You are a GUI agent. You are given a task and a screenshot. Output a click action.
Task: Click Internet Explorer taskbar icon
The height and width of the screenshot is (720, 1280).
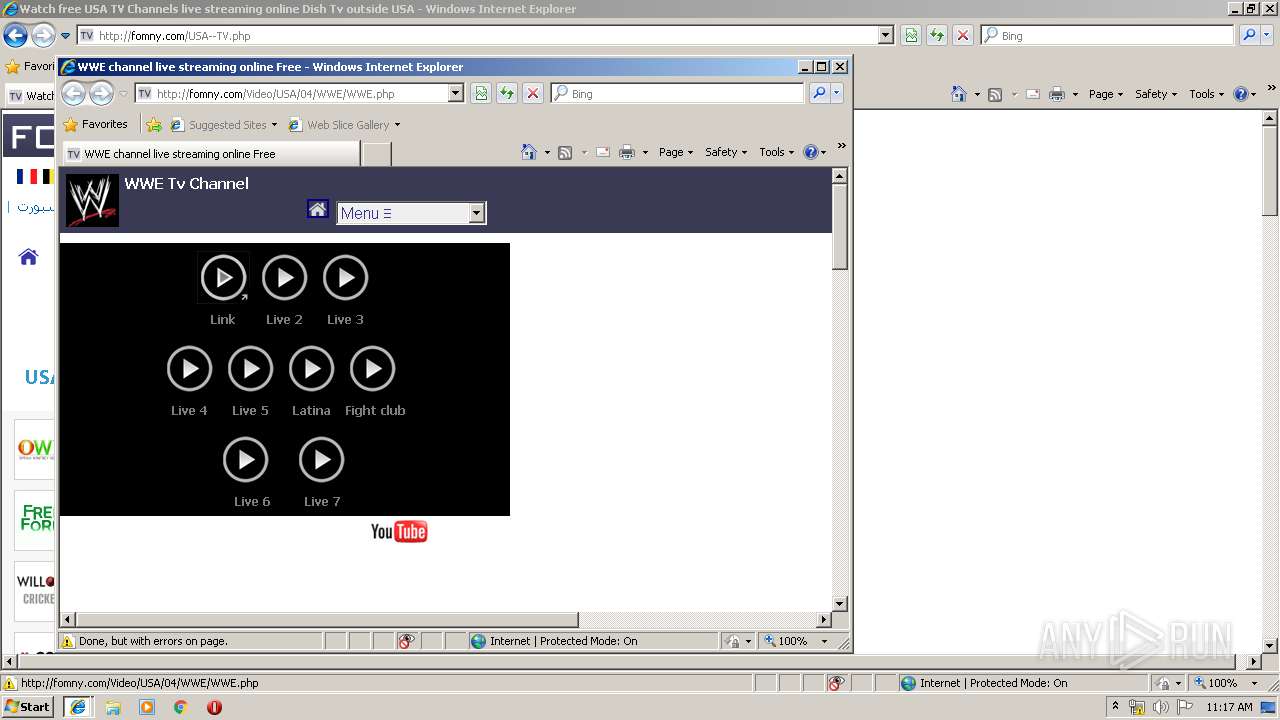coord(77,707)
